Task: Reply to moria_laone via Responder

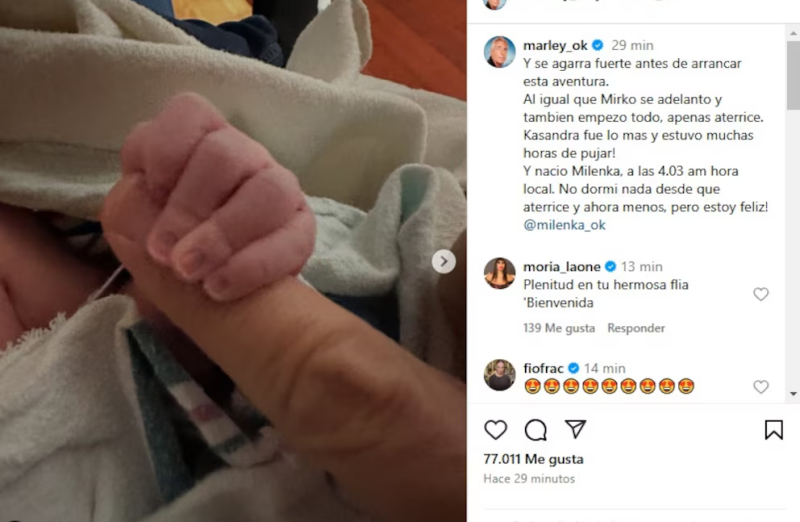Action: coord(636,328)
